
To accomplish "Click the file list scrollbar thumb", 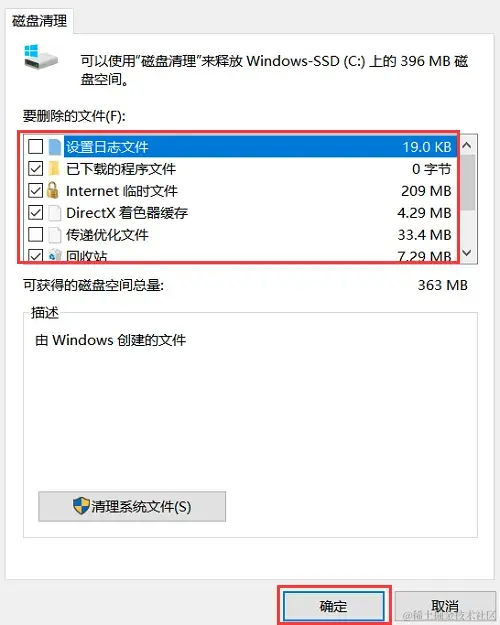I will tap(468, 183).
